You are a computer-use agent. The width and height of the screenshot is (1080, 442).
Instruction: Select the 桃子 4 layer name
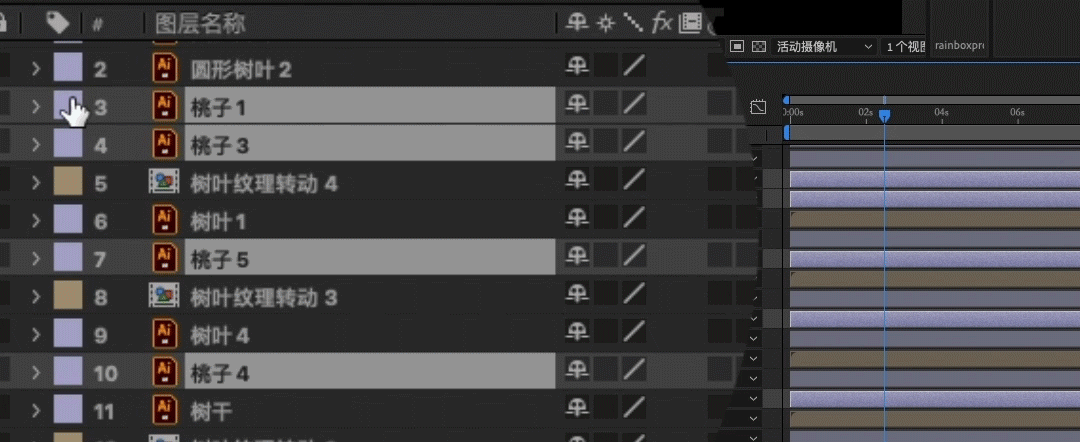(x=219, y=374)
